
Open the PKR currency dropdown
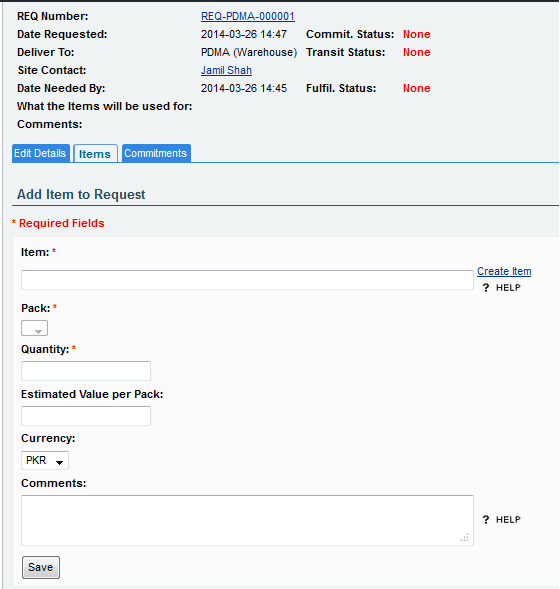point(45,461)
